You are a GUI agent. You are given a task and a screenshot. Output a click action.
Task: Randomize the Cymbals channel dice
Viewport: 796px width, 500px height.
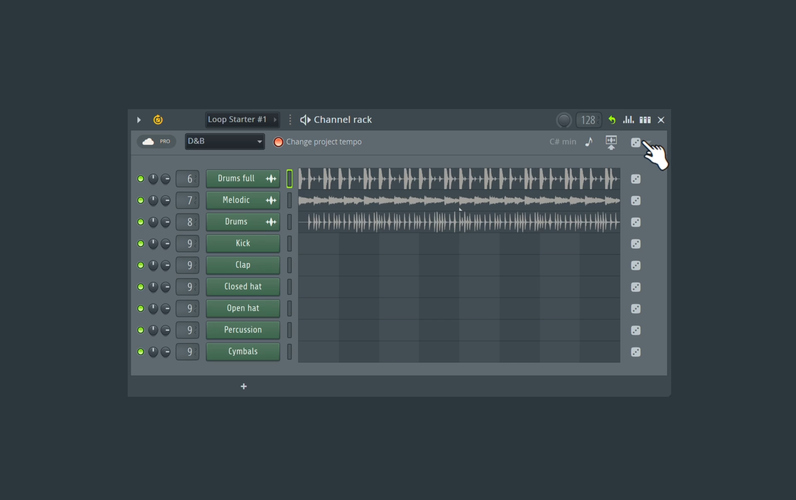(636, 352)
